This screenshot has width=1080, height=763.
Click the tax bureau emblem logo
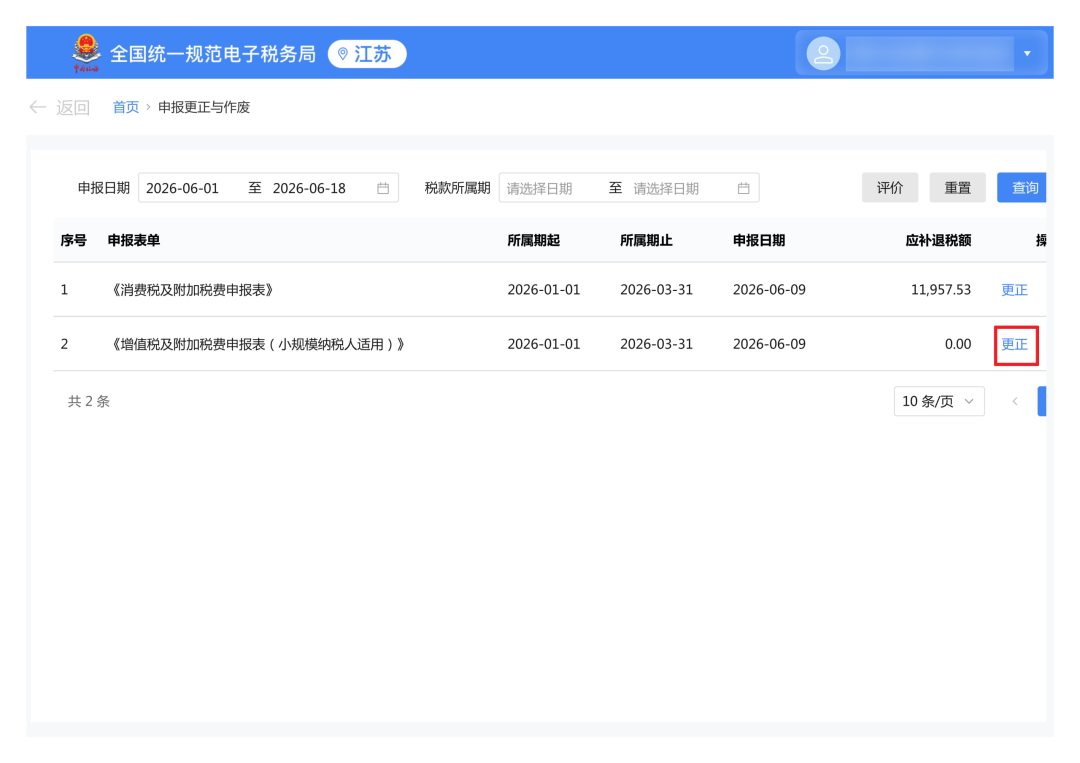click(86, 53)
